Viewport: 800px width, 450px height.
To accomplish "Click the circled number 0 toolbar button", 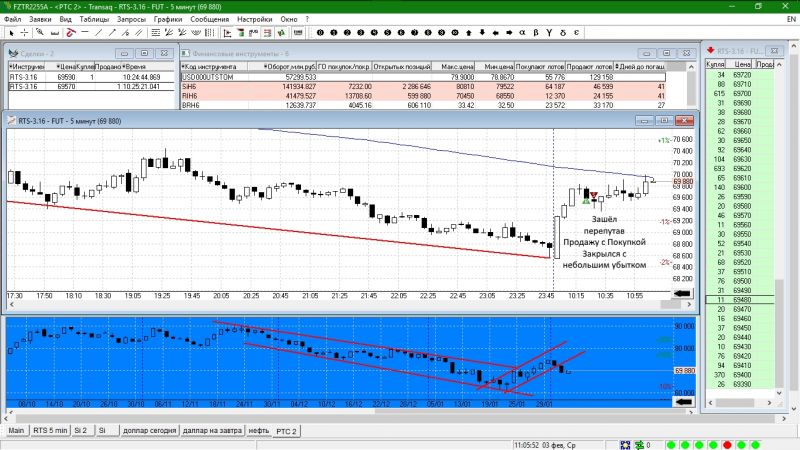I will pos(320,33).
